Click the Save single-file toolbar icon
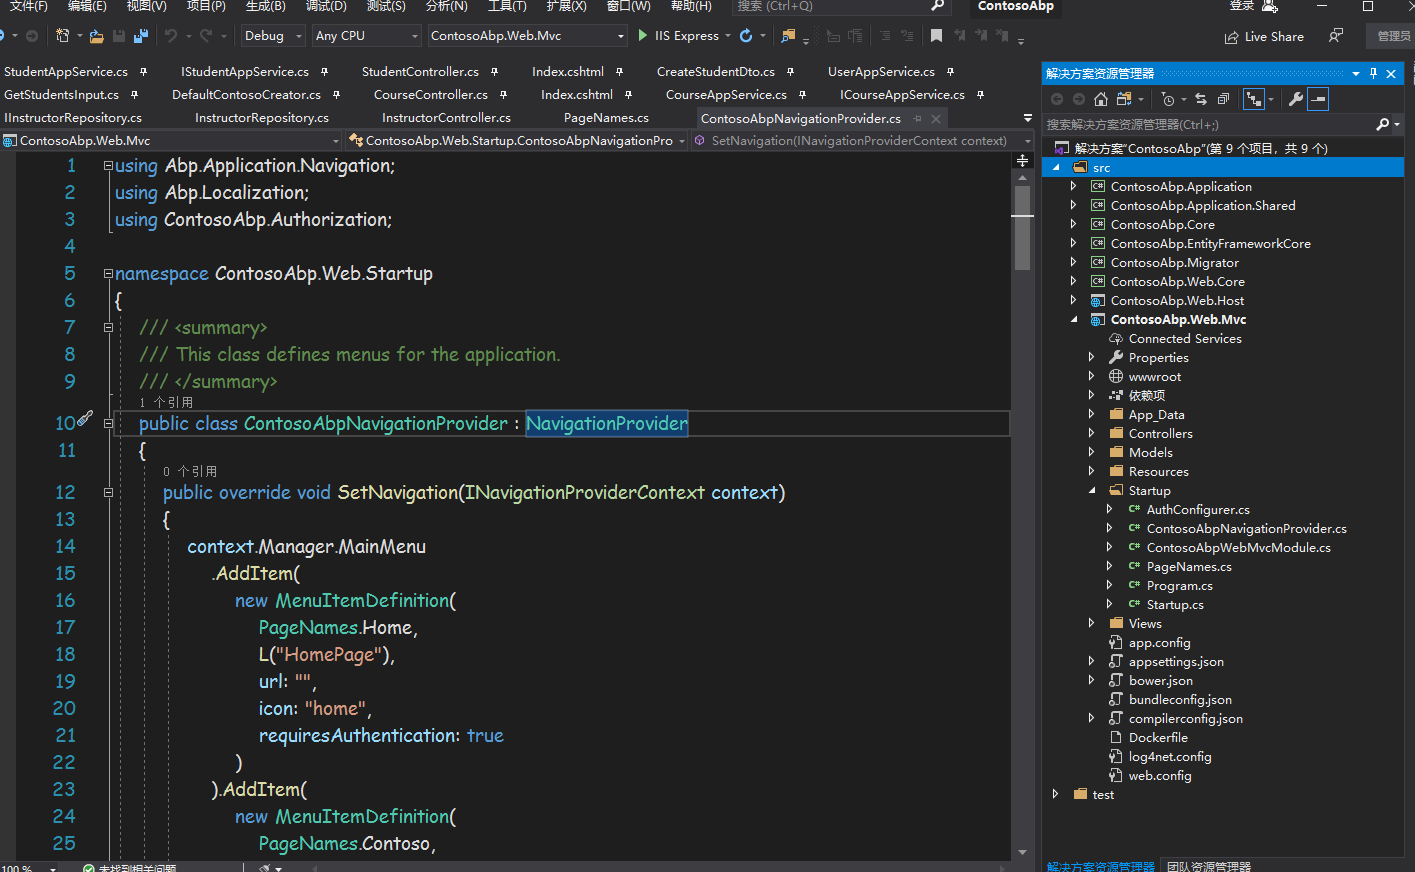This screenshot has height=872, width=1415. pos(119,36)
